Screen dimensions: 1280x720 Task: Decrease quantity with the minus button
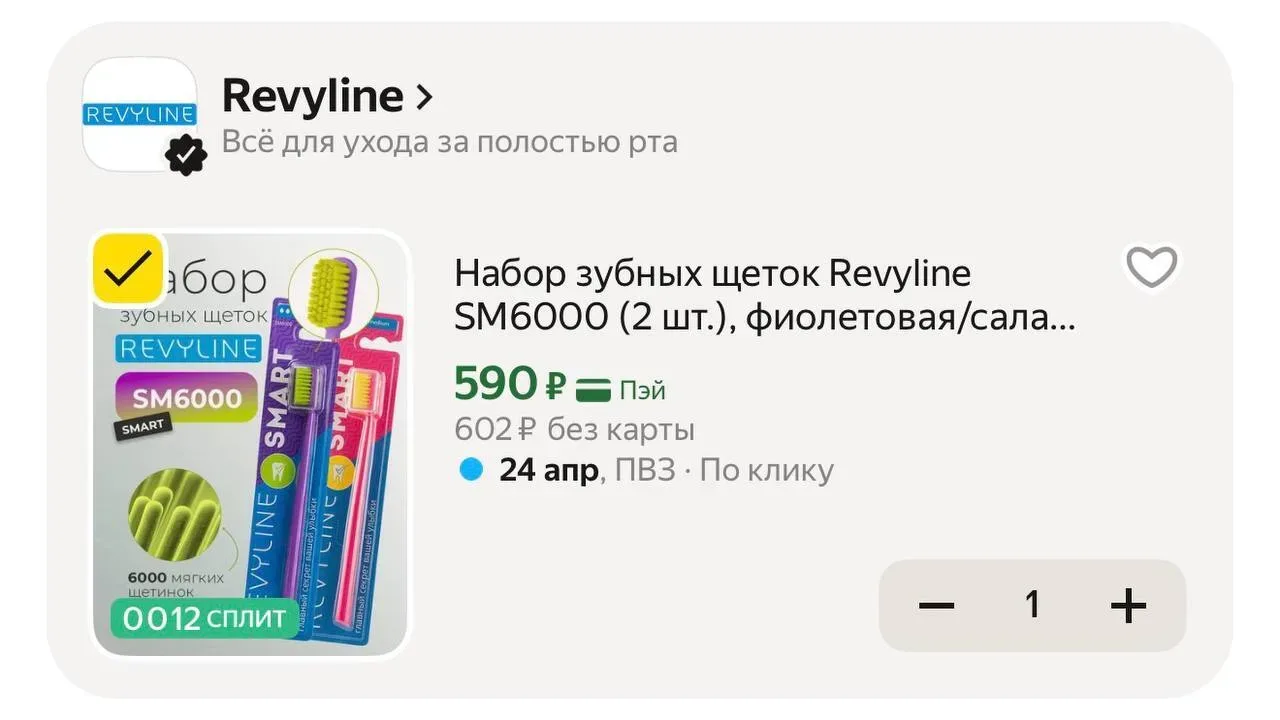pos(936,605)
